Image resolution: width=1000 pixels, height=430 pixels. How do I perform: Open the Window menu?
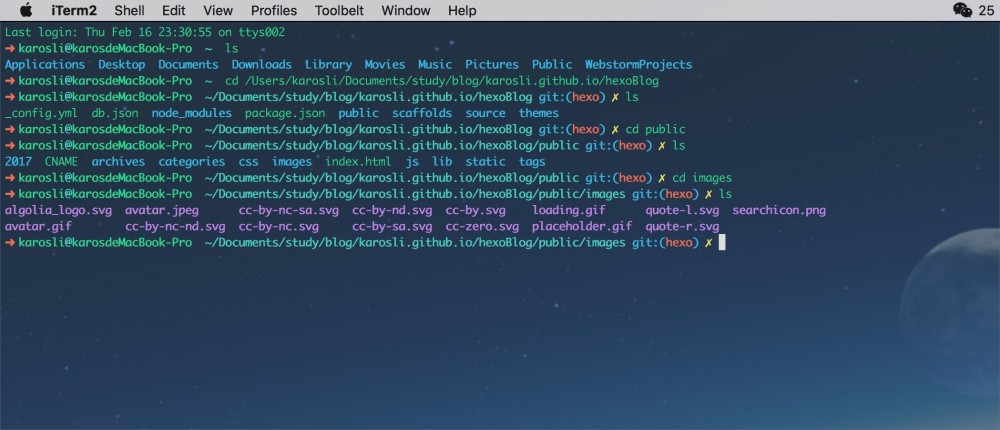click(406, 11)
